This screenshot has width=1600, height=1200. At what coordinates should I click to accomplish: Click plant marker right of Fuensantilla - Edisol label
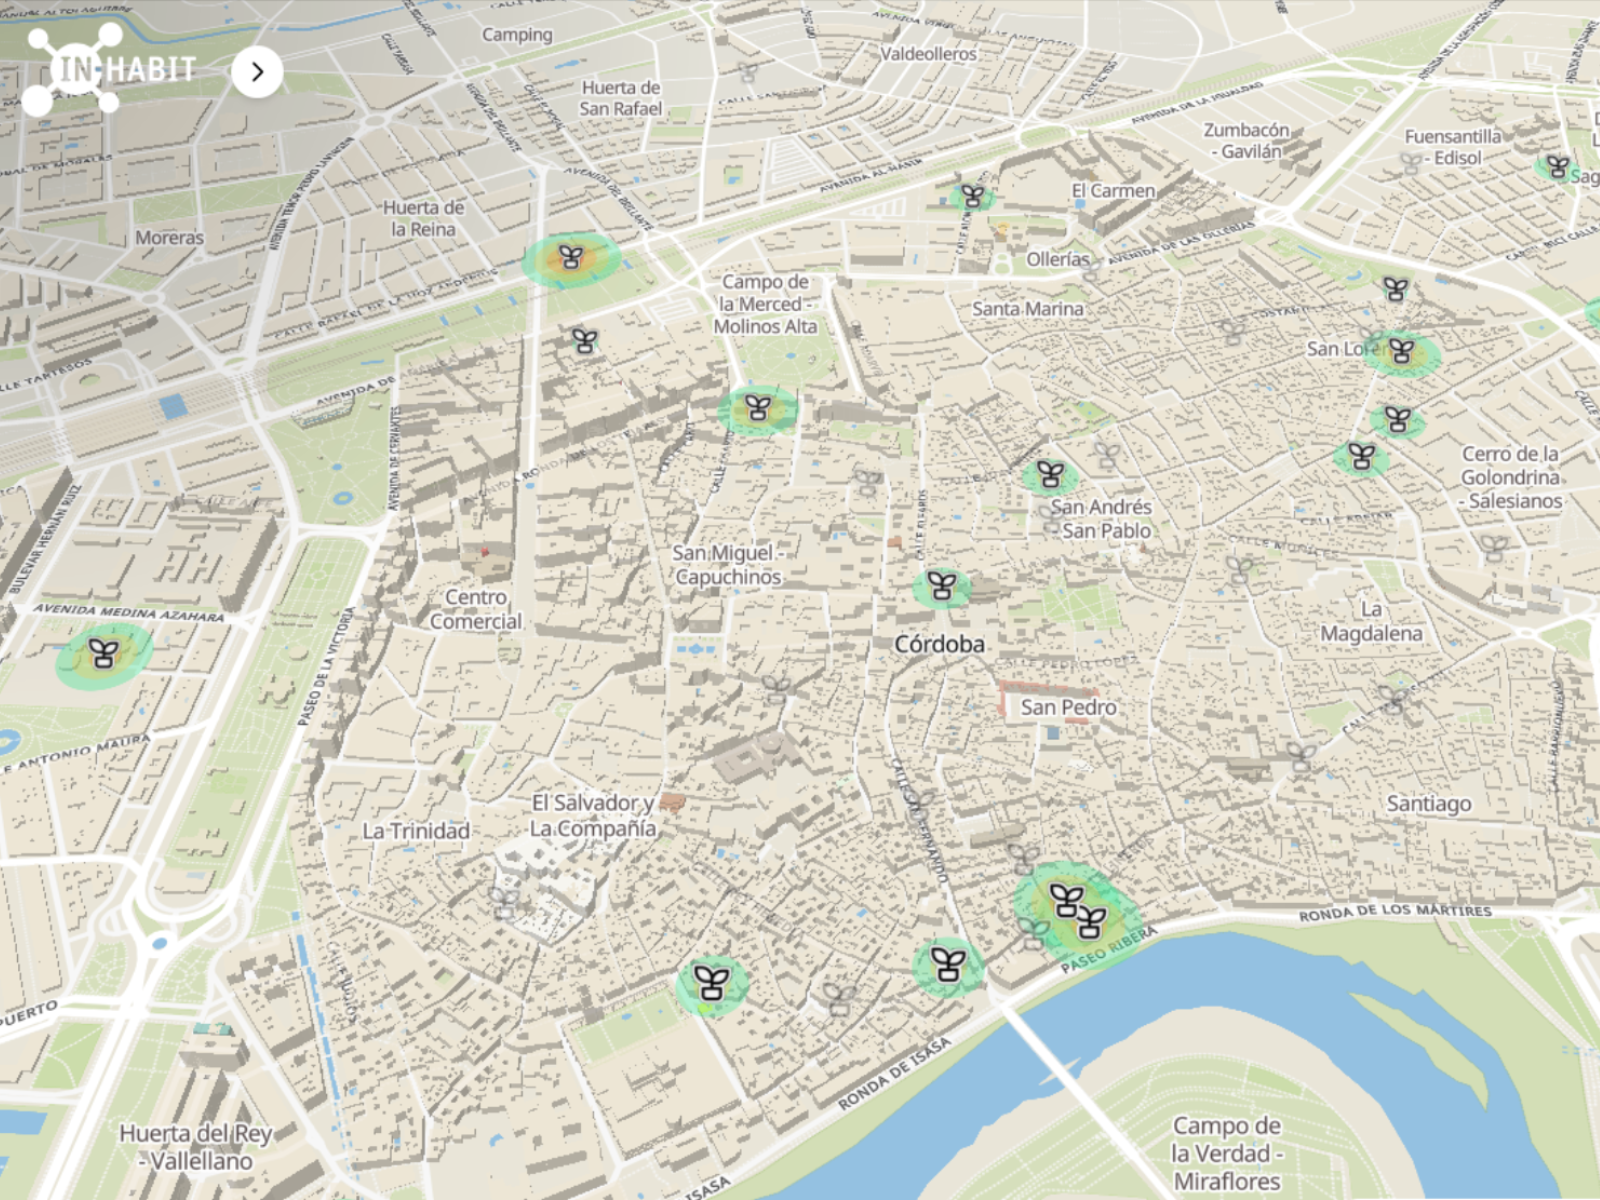[x=1557, y=167]
